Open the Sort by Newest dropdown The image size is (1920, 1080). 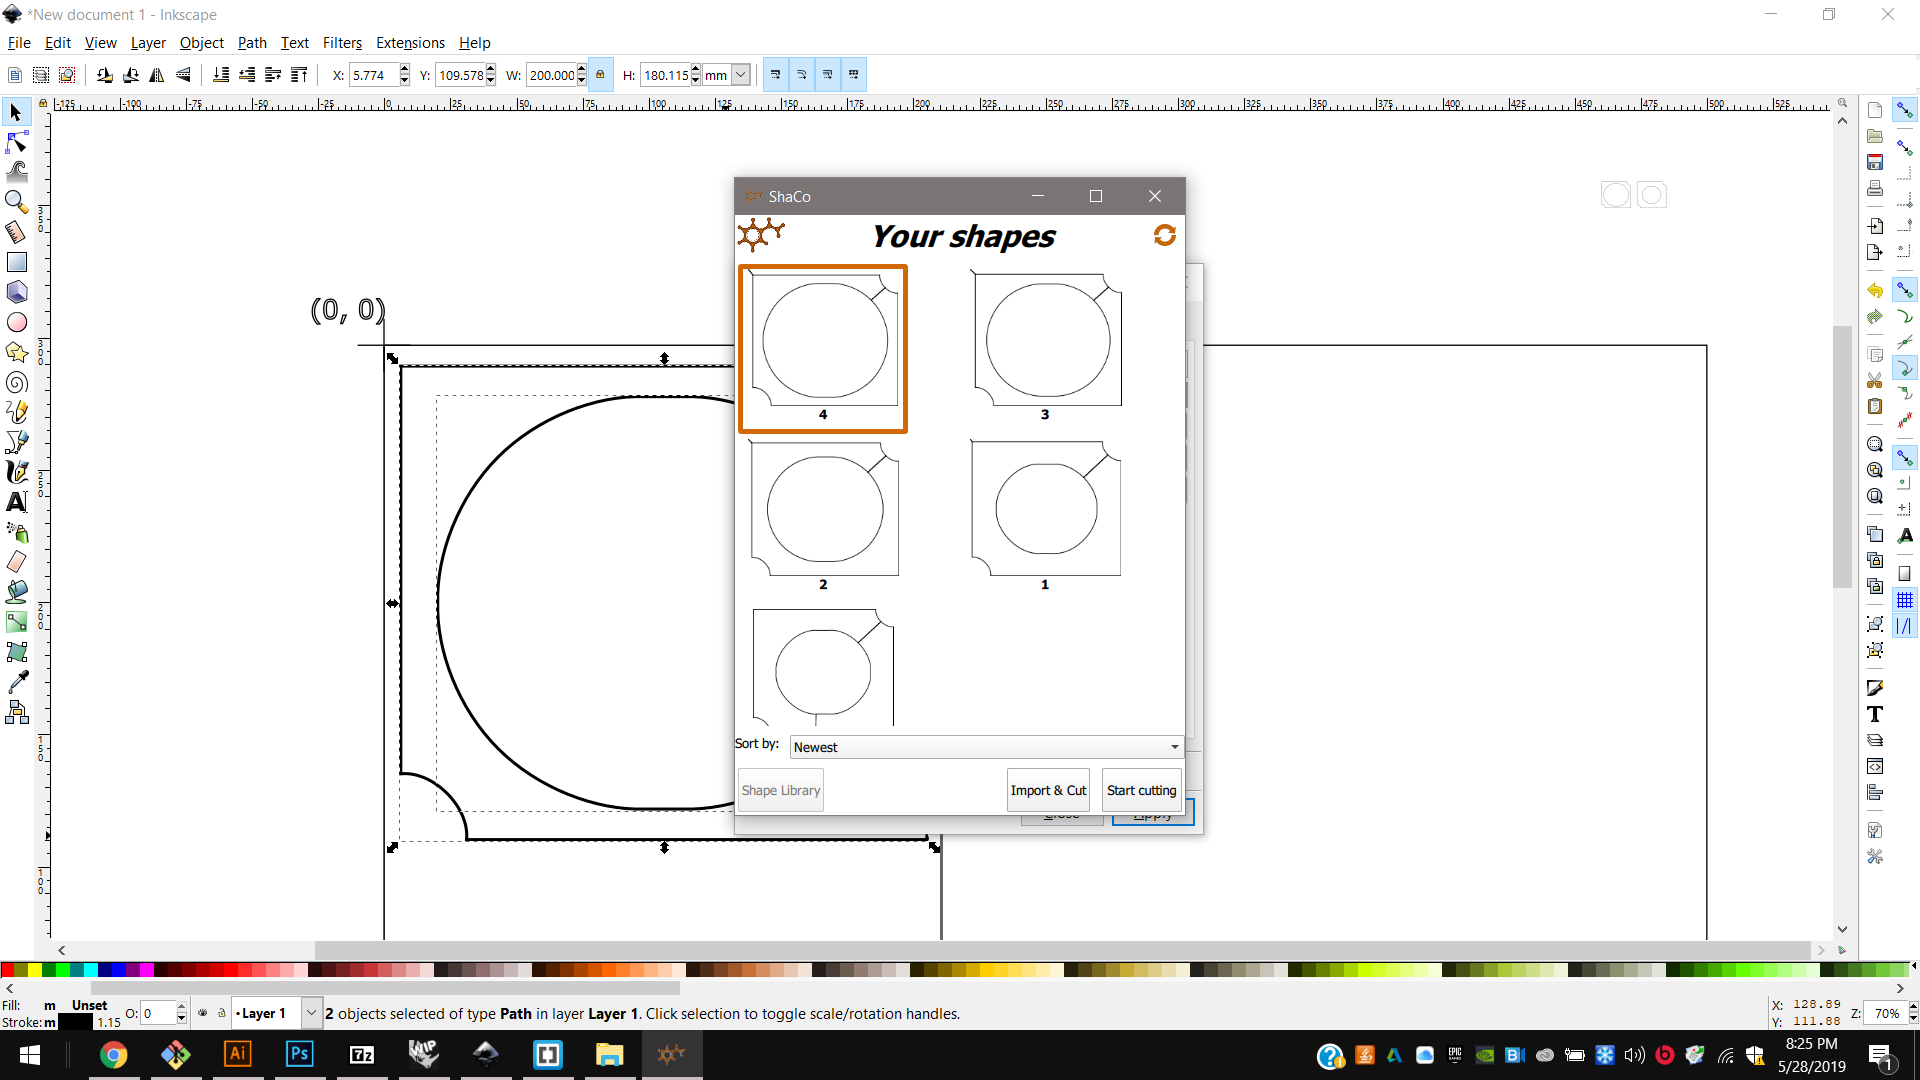[x=986, y=747]
